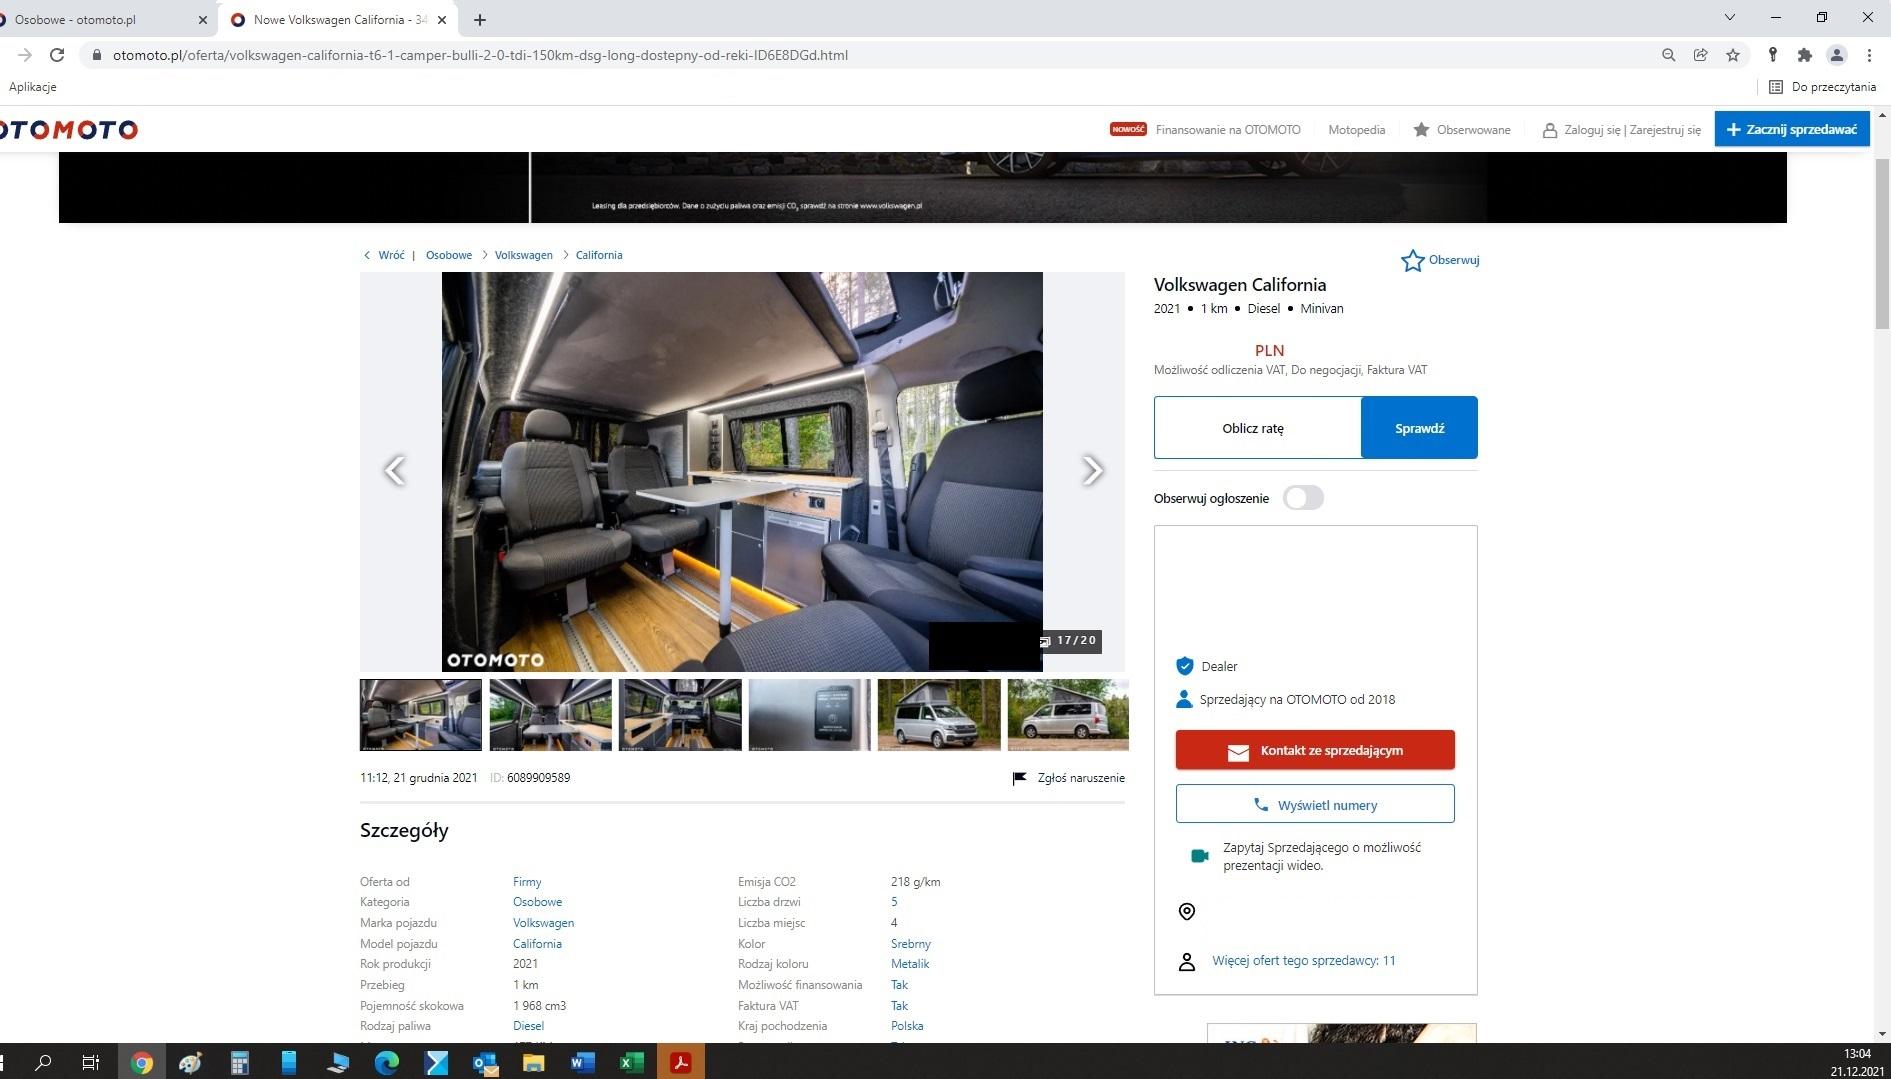Open Microsoft Edge from the taskbar

[387, 1062]
